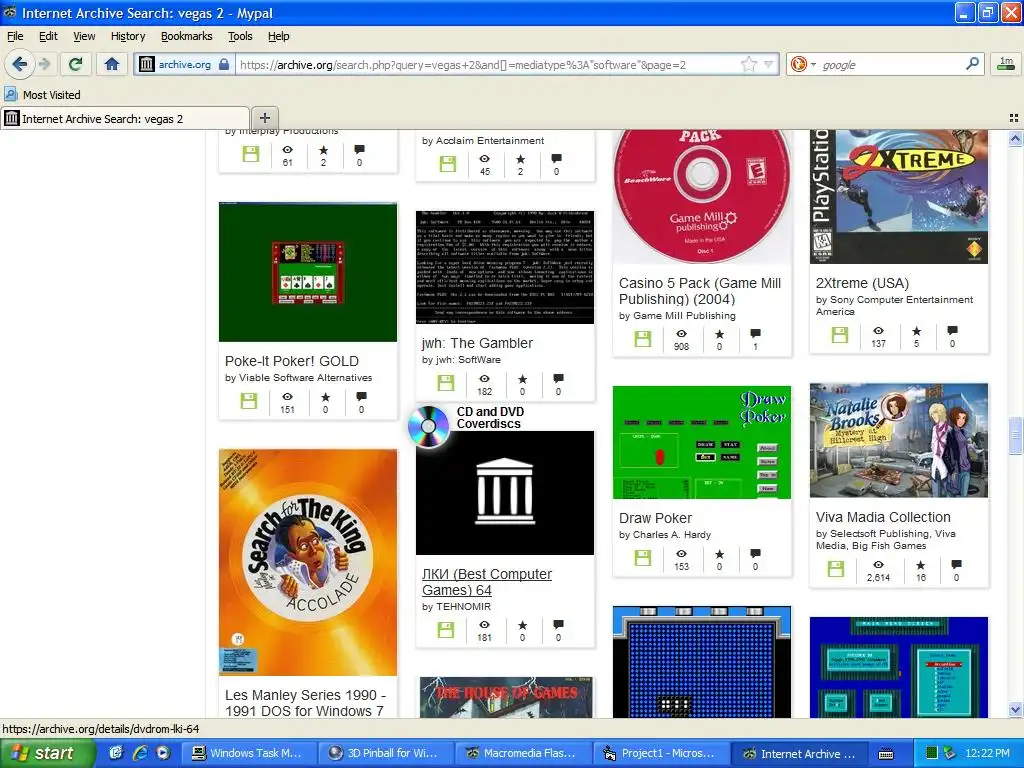Open jwh: The Gambler title link
The width and height of the screenshot is (1024, 768).
tap(477, 343)
